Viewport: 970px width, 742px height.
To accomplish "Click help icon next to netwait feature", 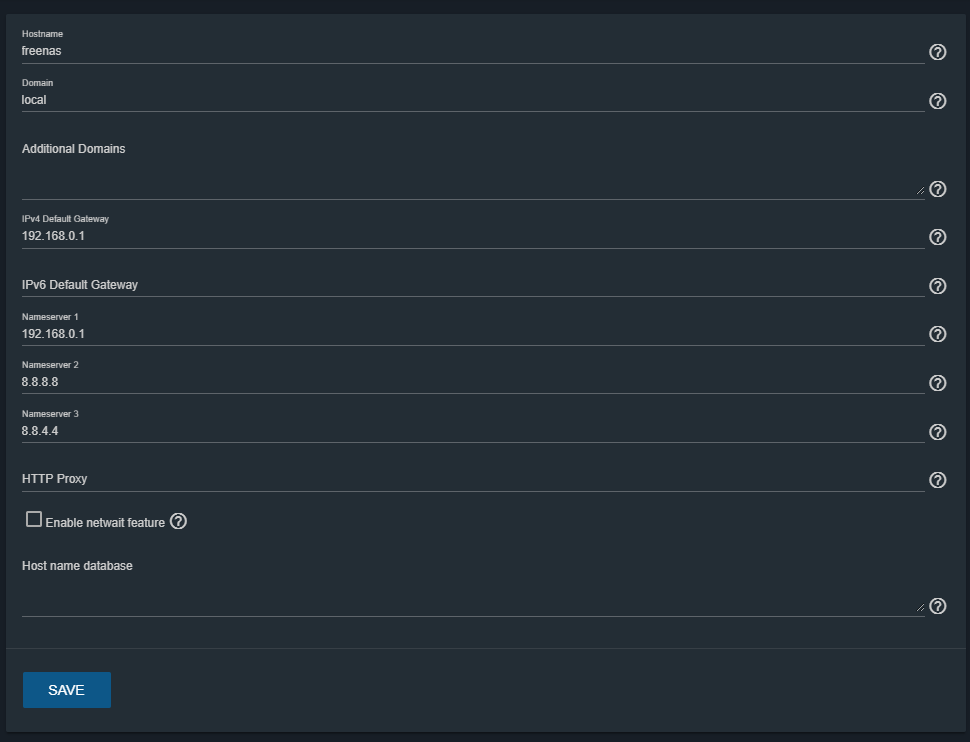I will (x=178, y=522).
